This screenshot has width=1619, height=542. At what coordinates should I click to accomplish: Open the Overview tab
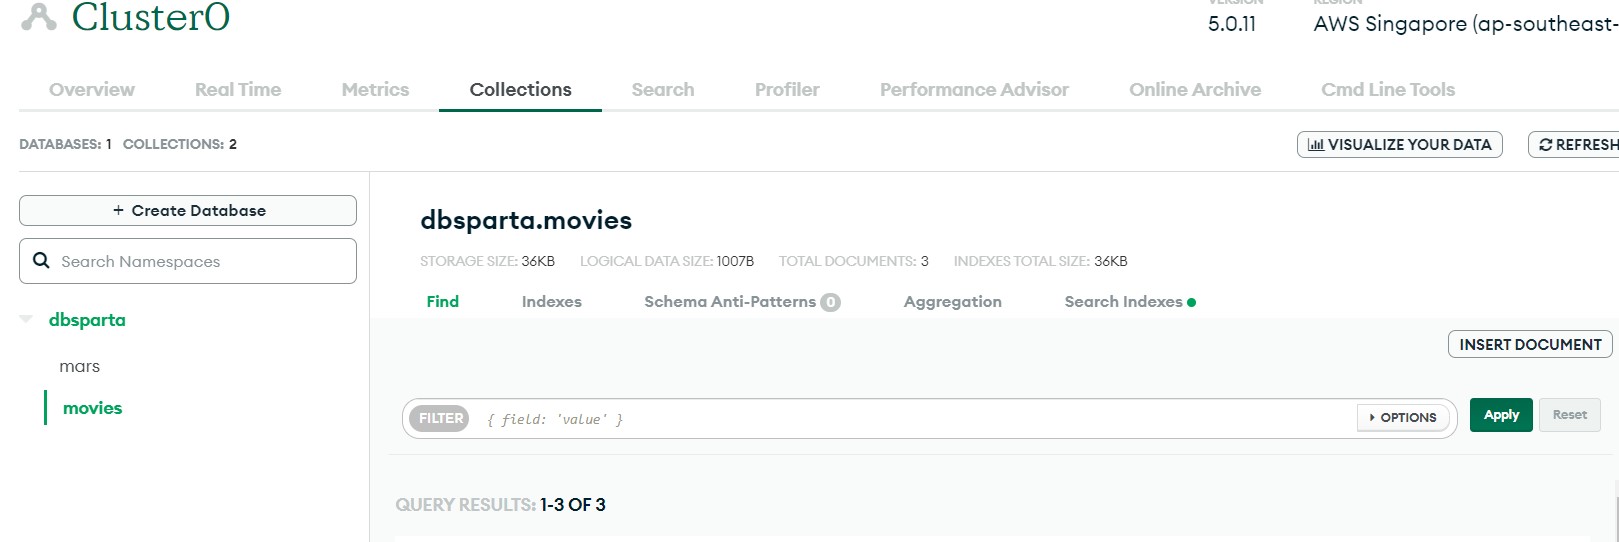(x=92, y=90)
